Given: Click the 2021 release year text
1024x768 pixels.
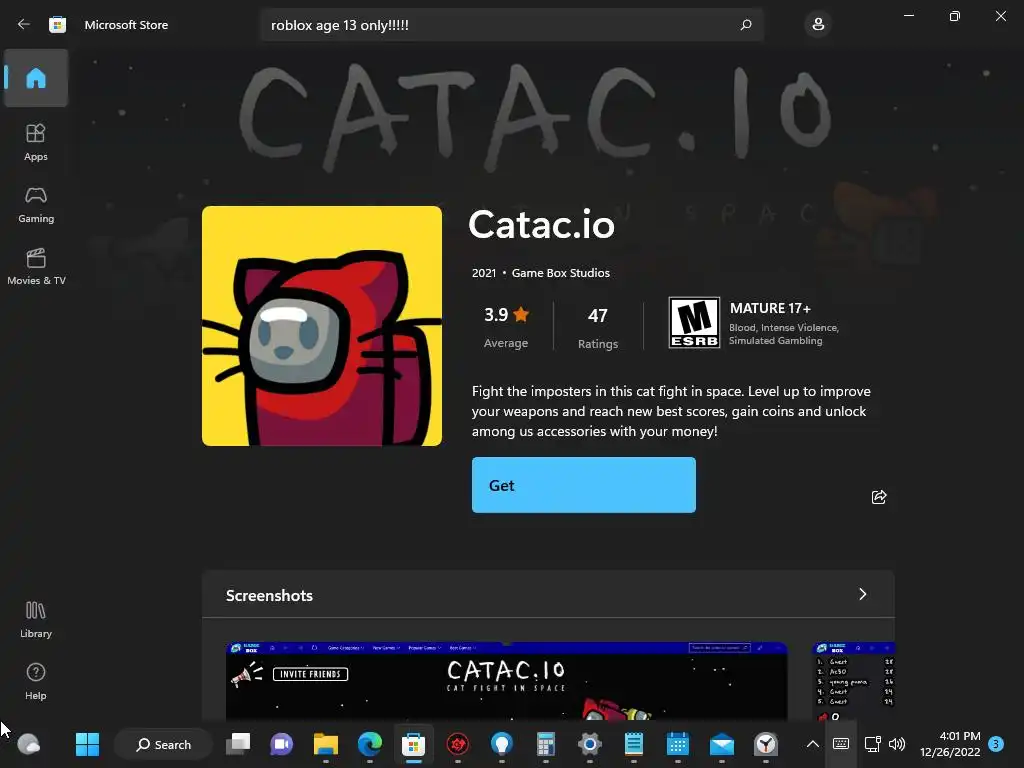Looking at the screenshot, I should (484, 273).
